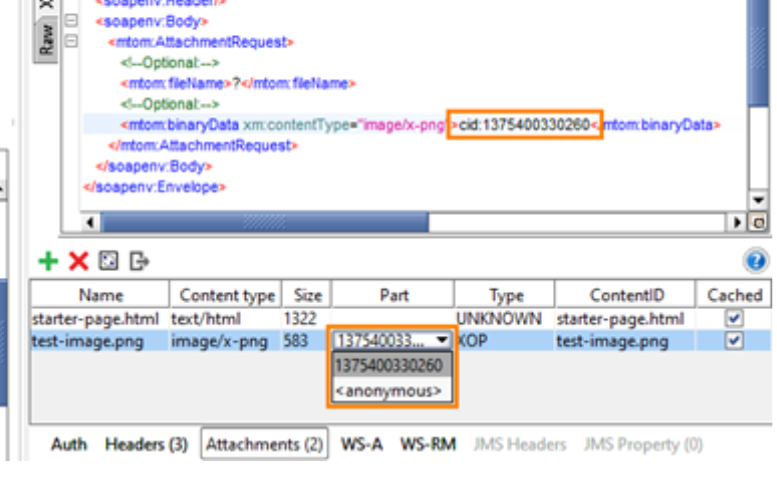Image resolution: width=777 pixels, height=478 pixels.
Task: Sort by the Content type column header
Action: (227, 295)
